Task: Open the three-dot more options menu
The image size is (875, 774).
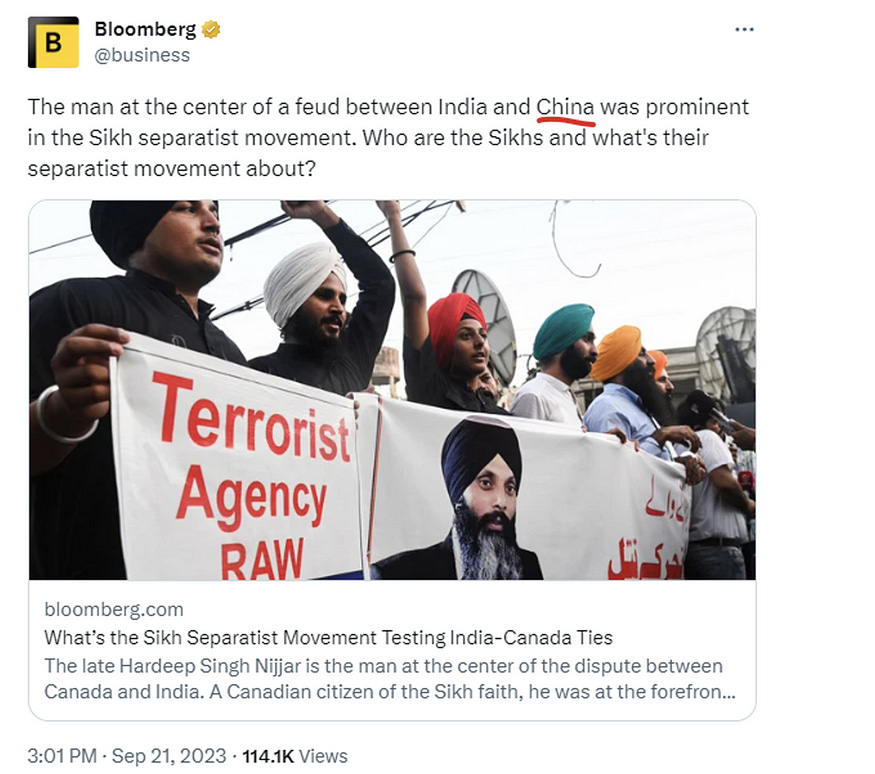Action: coord(744,30)
